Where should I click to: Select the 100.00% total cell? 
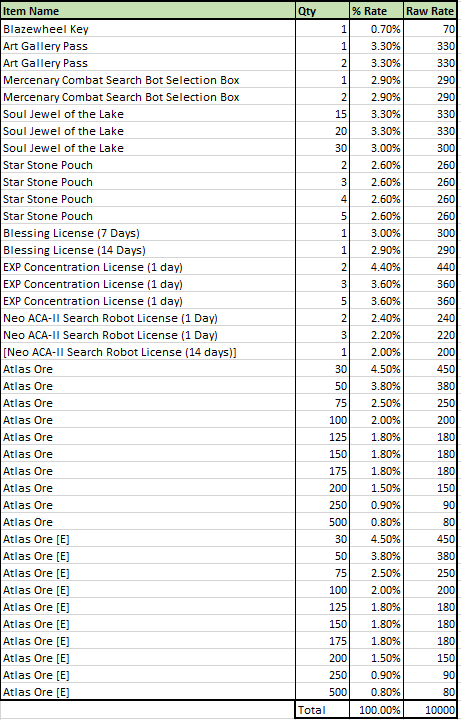tap(377, 710)
